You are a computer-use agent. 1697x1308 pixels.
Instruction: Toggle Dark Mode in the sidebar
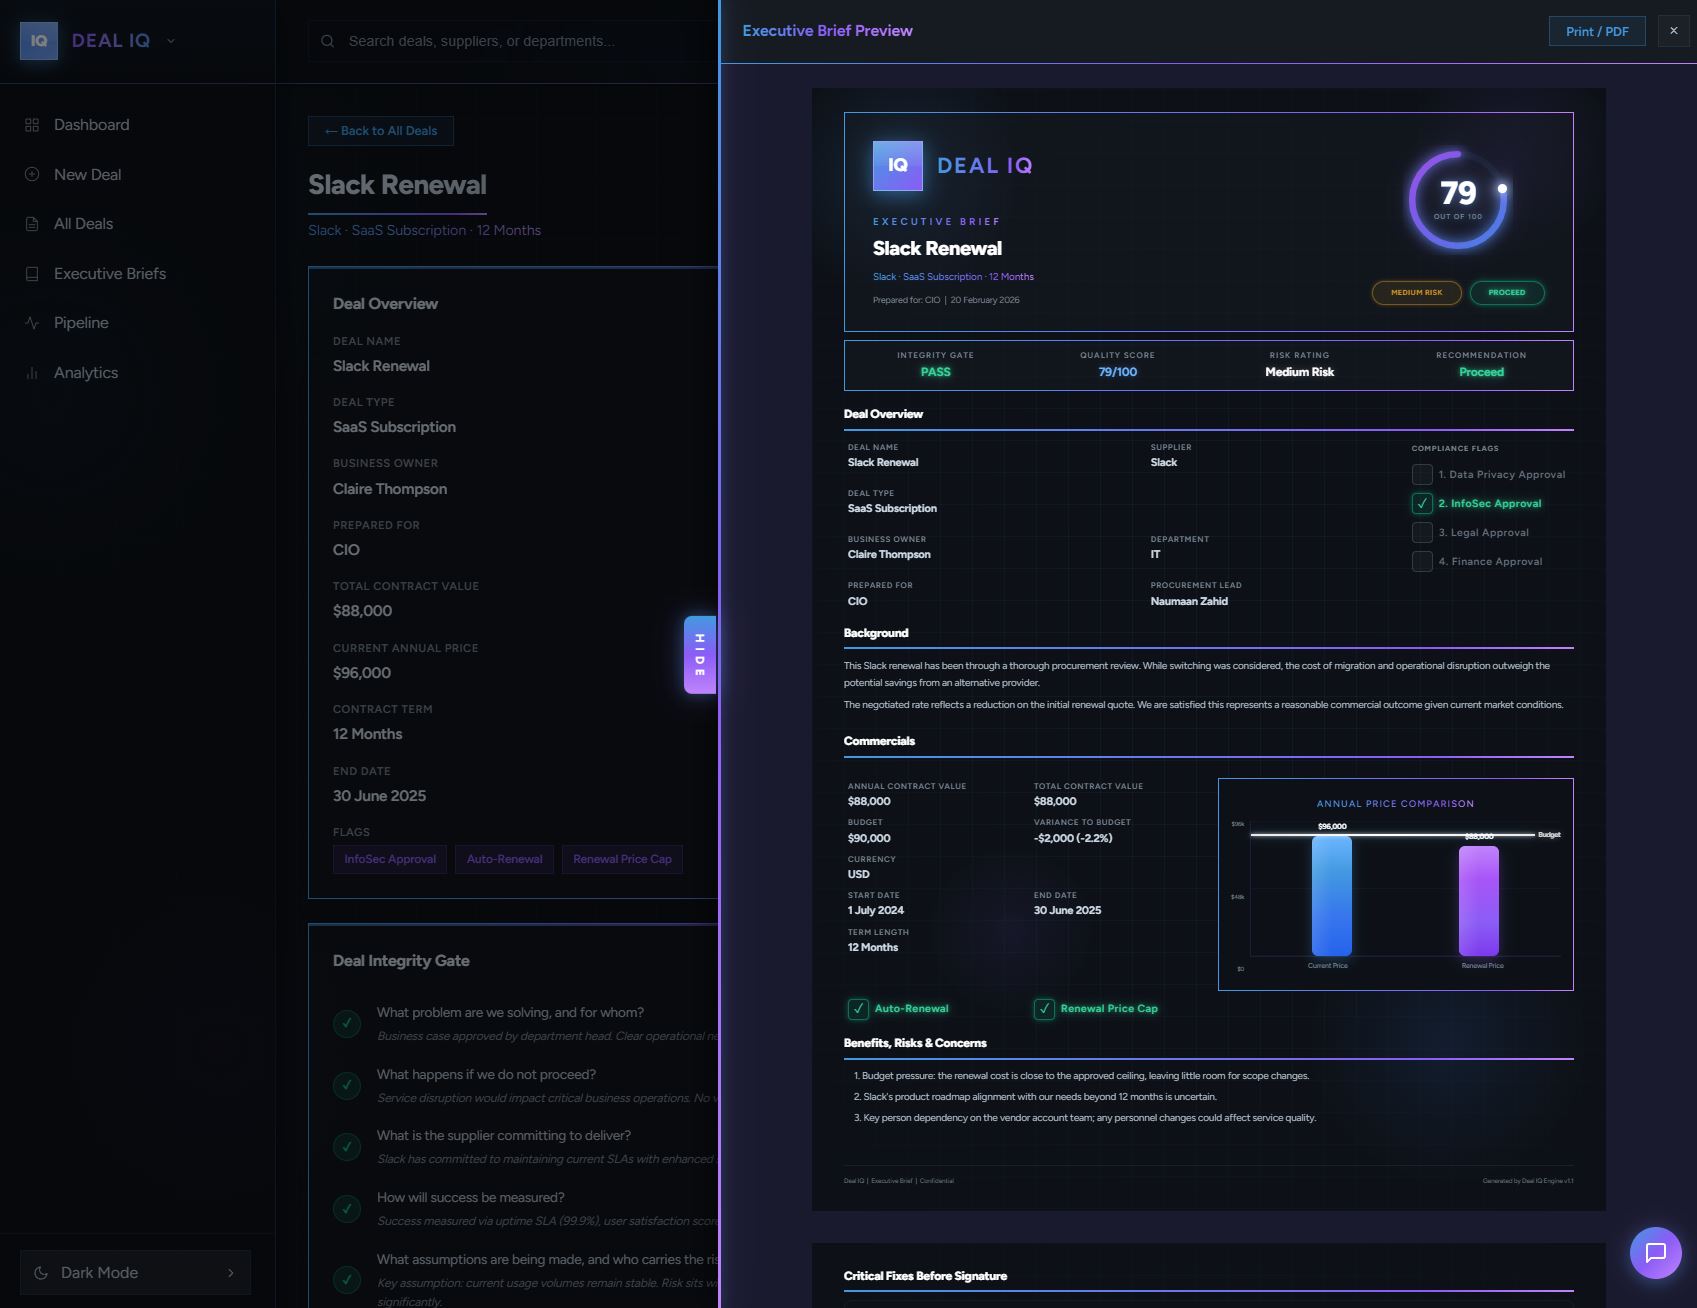pos(135,1273)
